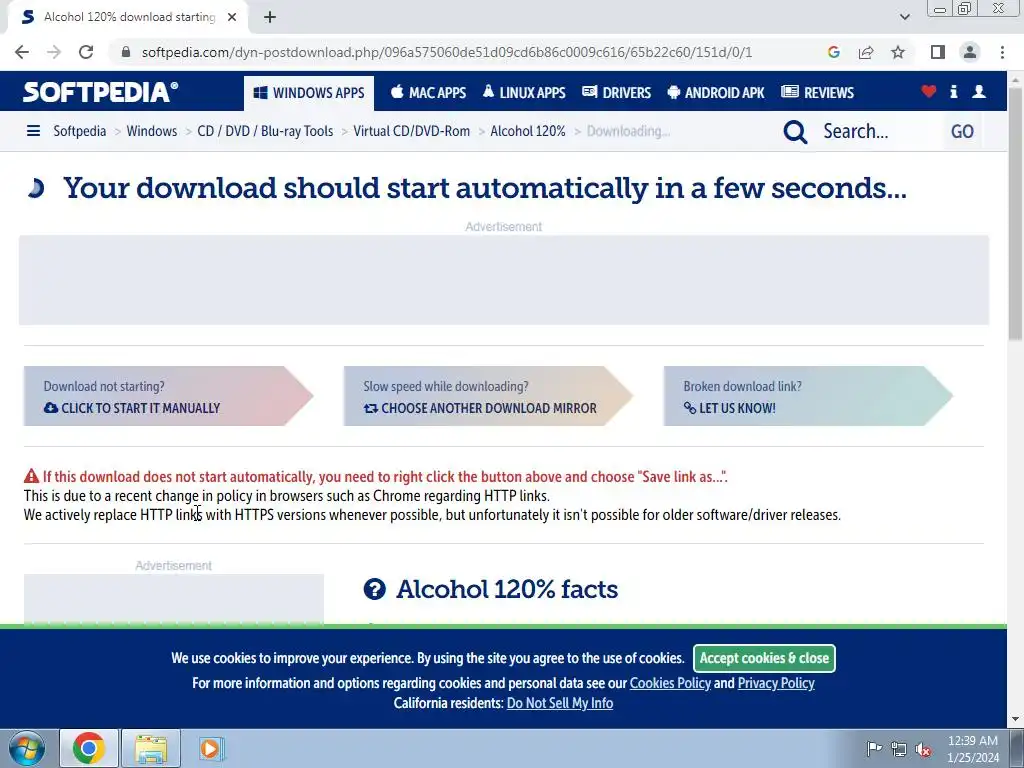Open Windows Media Player from the taskbar
The height and width of the screenshot is (768, 1024).
(x=211, y=748)
